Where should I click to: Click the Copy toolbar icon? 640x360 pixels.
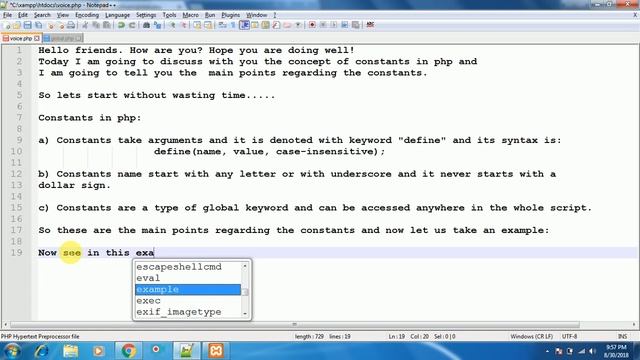pyautogui.click(x=96, y=25)
